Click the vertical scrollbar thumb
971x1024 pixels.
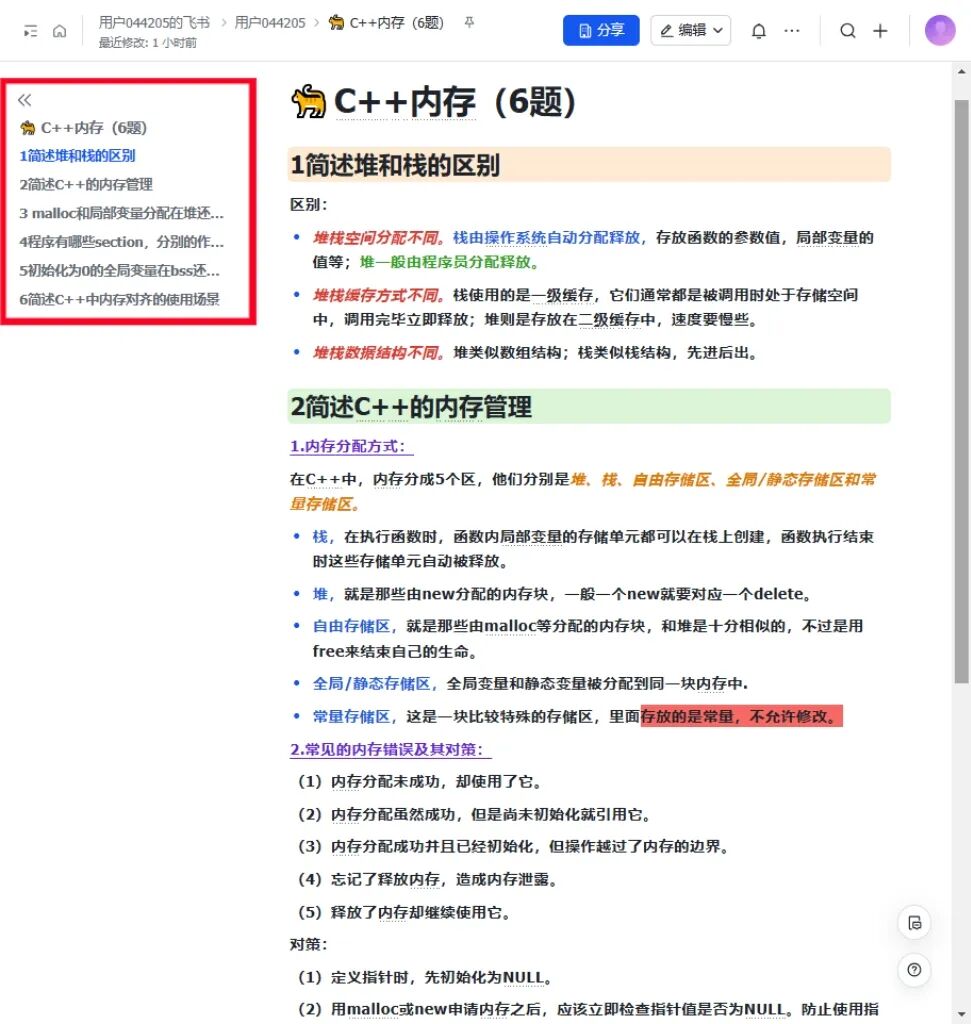(x=961, y=391)
